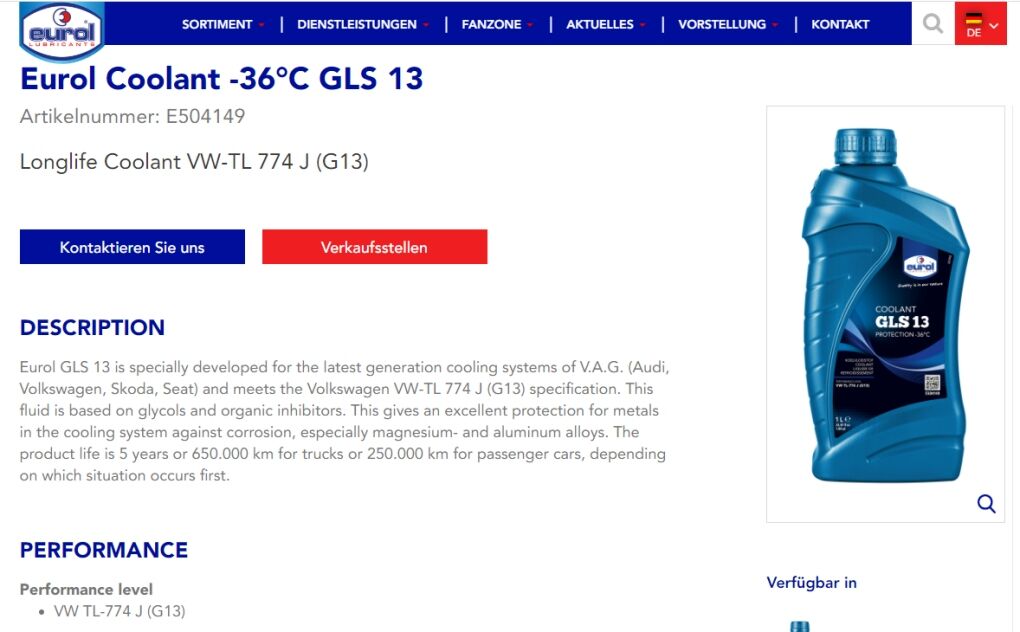Expand the Dienstleistungen dropdown arrow
The image size is (1020, 632).
[x=425, y=25]
